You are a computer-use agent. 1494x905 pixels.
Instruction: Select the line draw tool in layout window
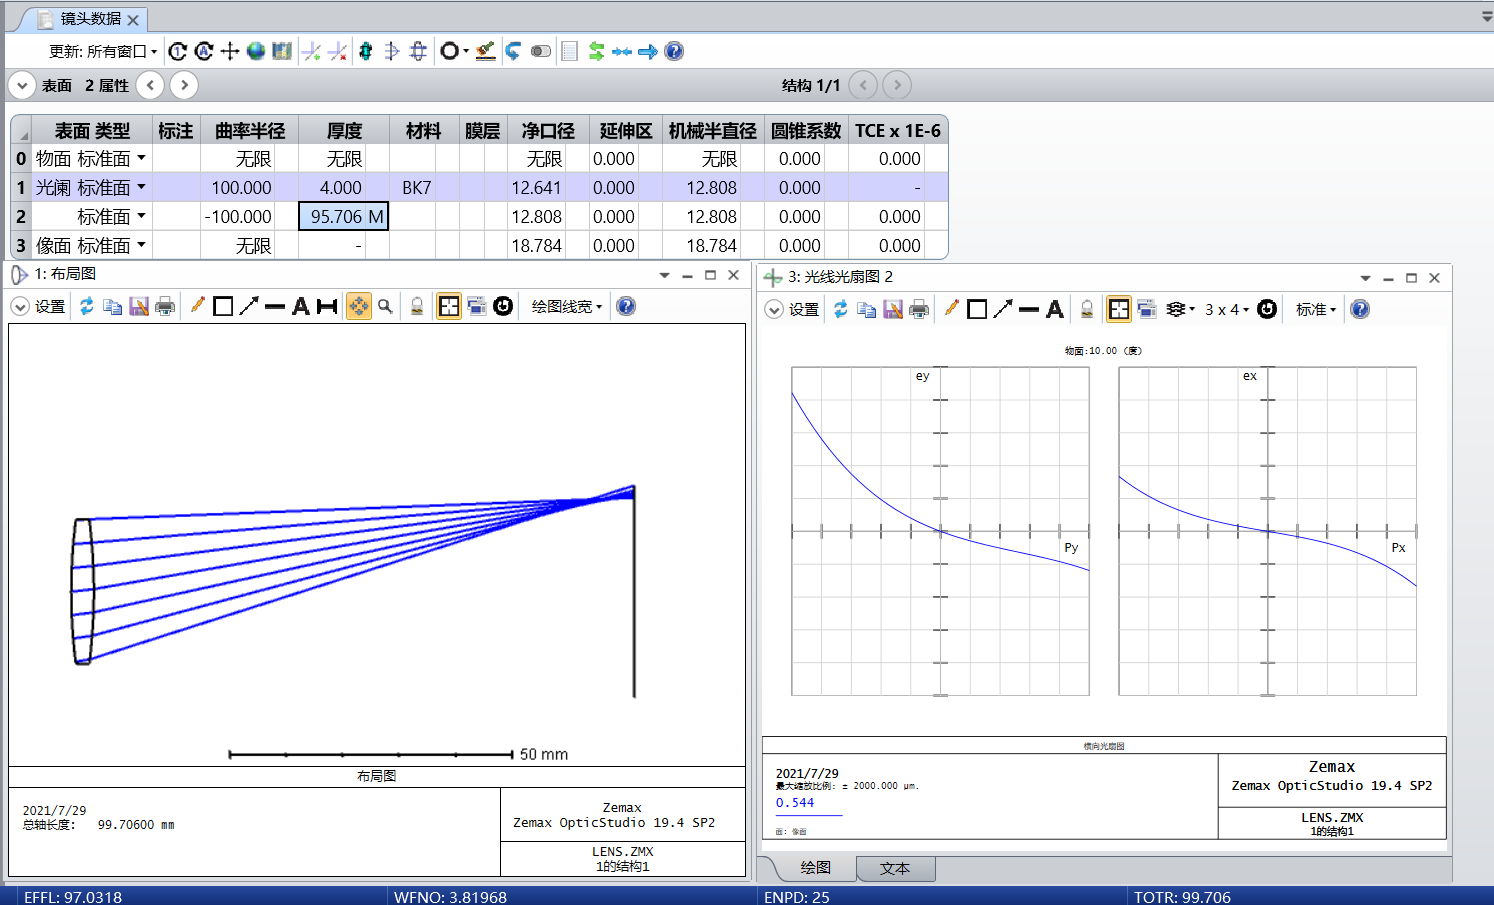pos(275,306)
